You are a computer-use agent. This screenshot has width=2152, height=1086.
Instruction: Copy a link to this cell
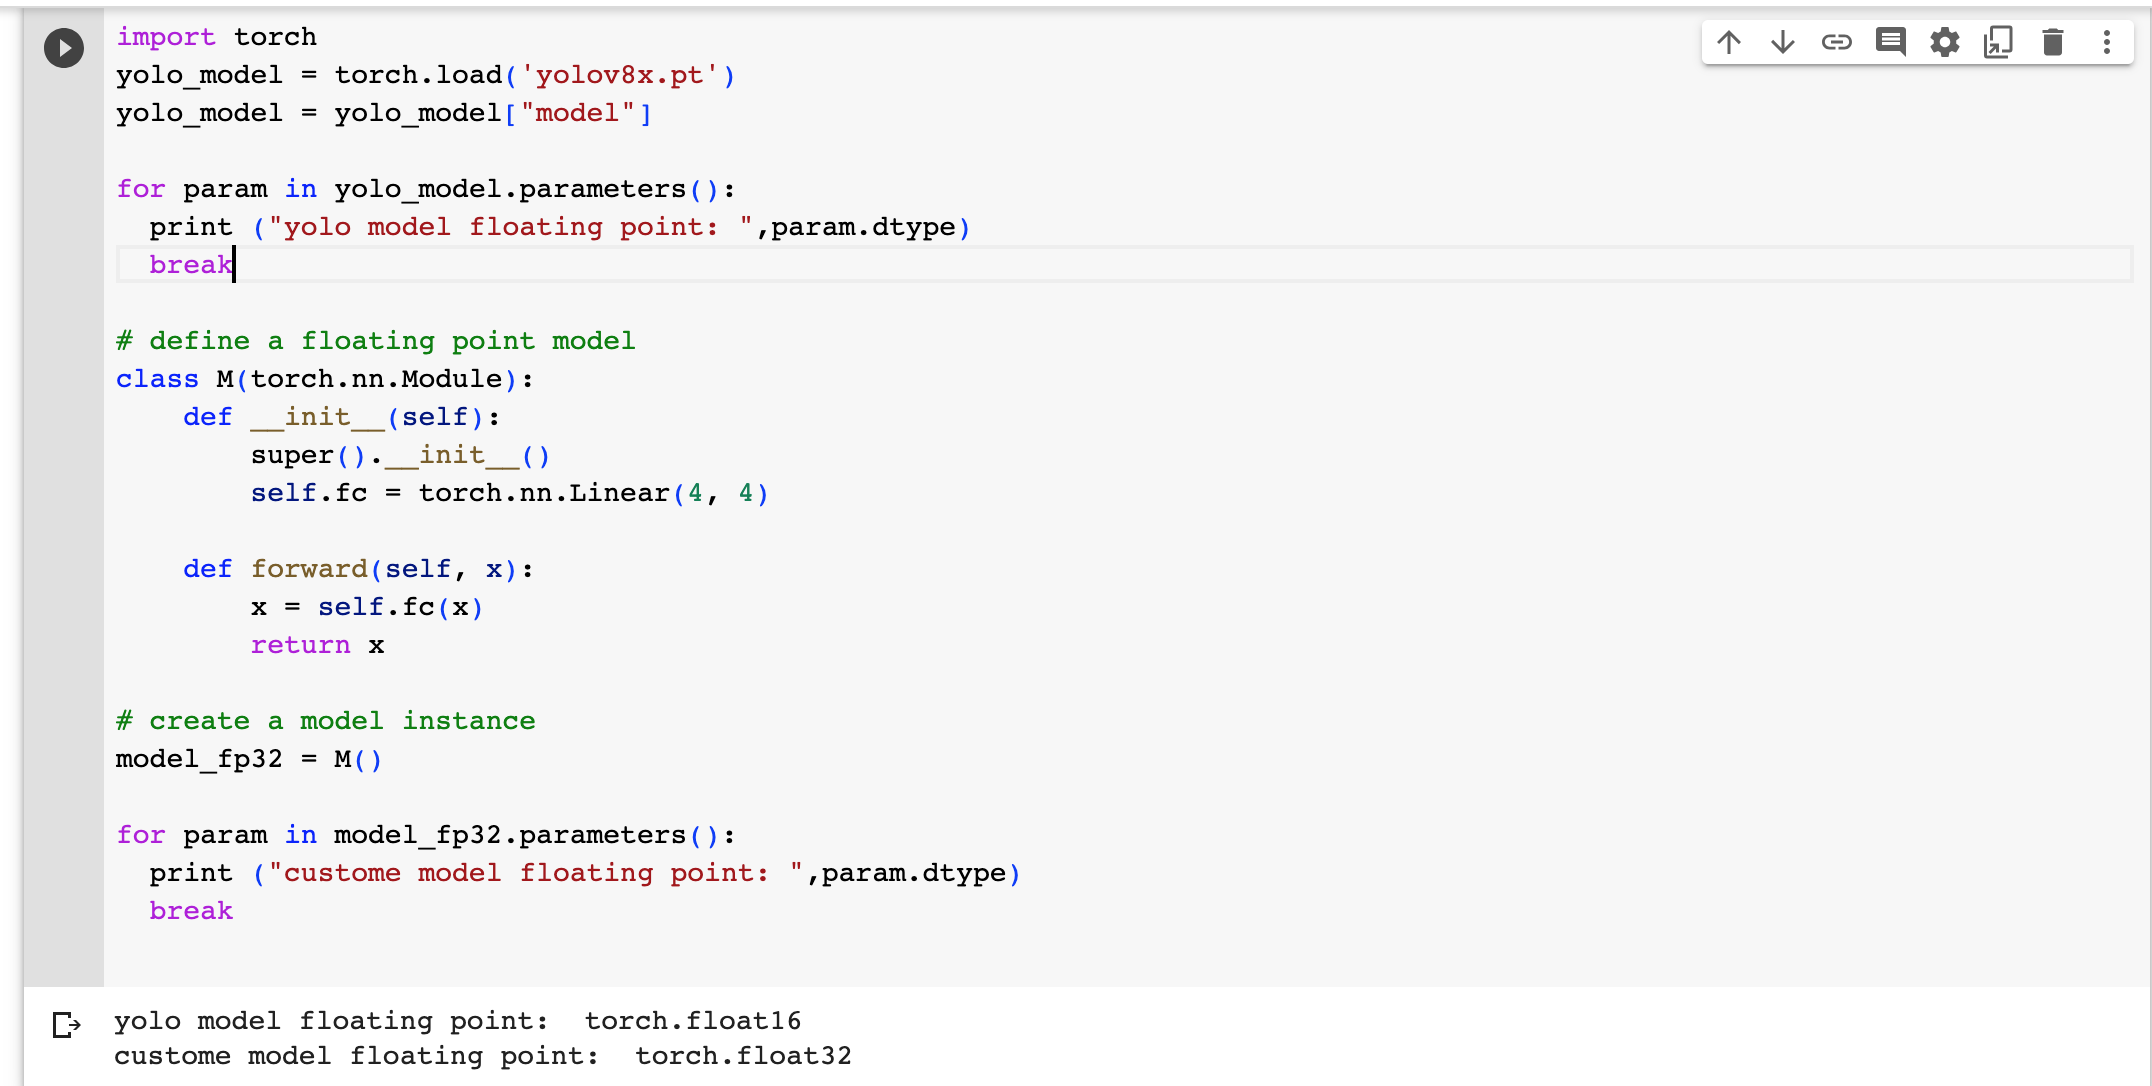pyautogui.click(x=1837, y=42)
